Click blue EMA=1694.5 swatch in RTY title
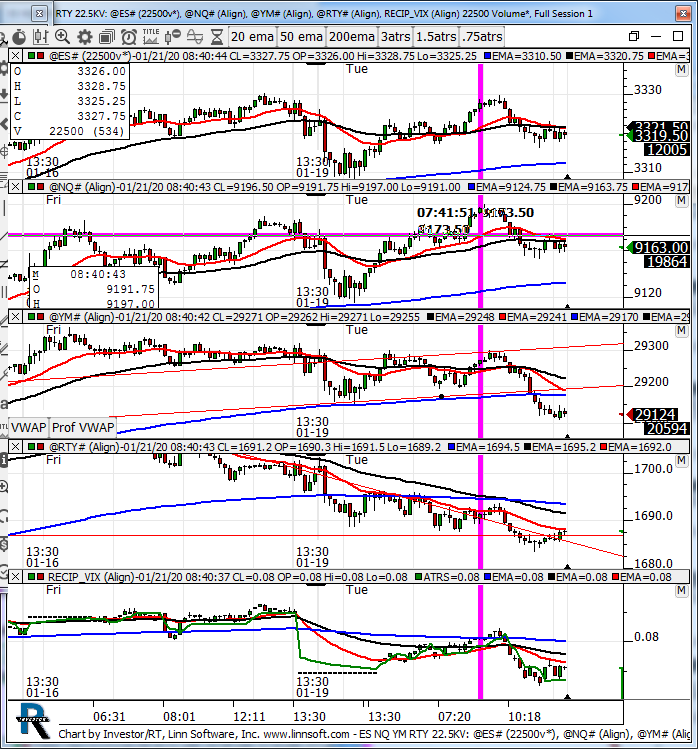 coord(451,447)
